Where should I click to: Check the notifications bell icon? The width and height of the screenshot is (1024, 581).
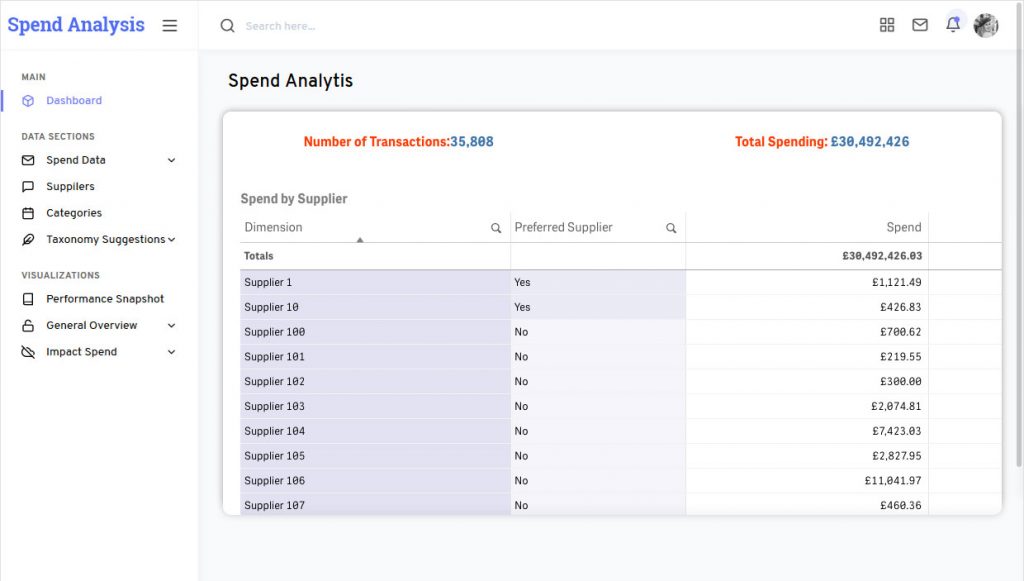pyautogui.click(x=954, y=25)
